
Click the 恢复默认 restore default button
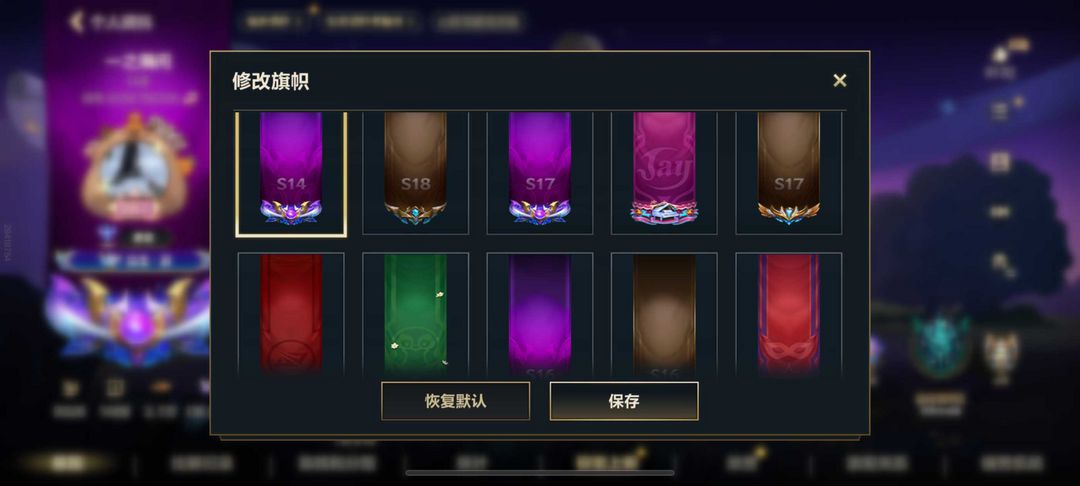455,401
